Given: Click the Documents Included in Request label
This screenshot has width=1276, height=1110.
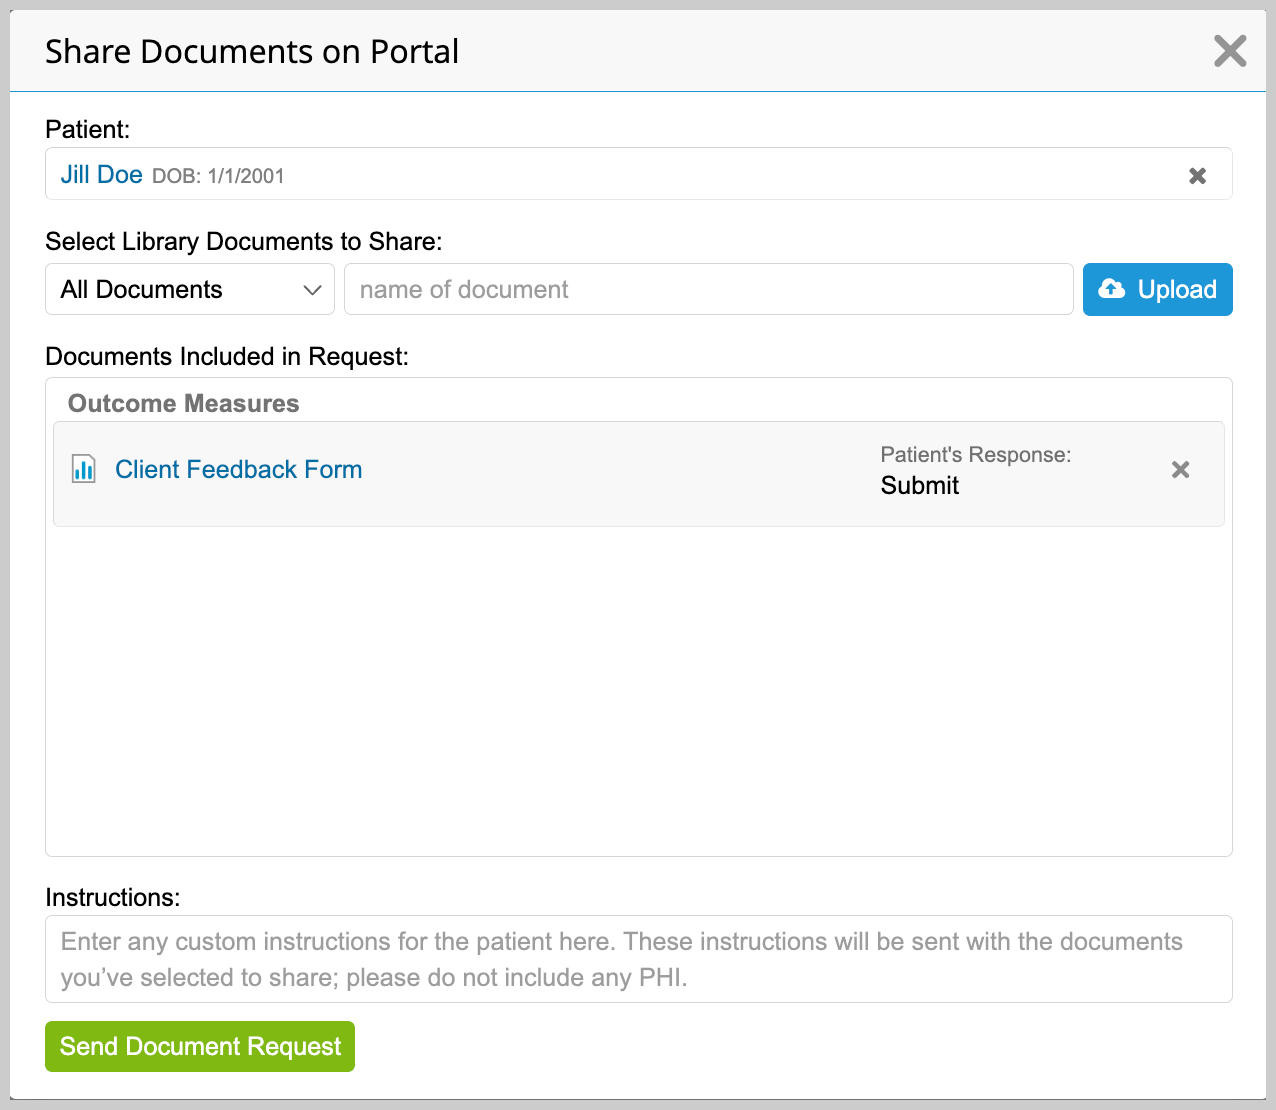Looking at the screenshot, I should click(x=227, y=357).
